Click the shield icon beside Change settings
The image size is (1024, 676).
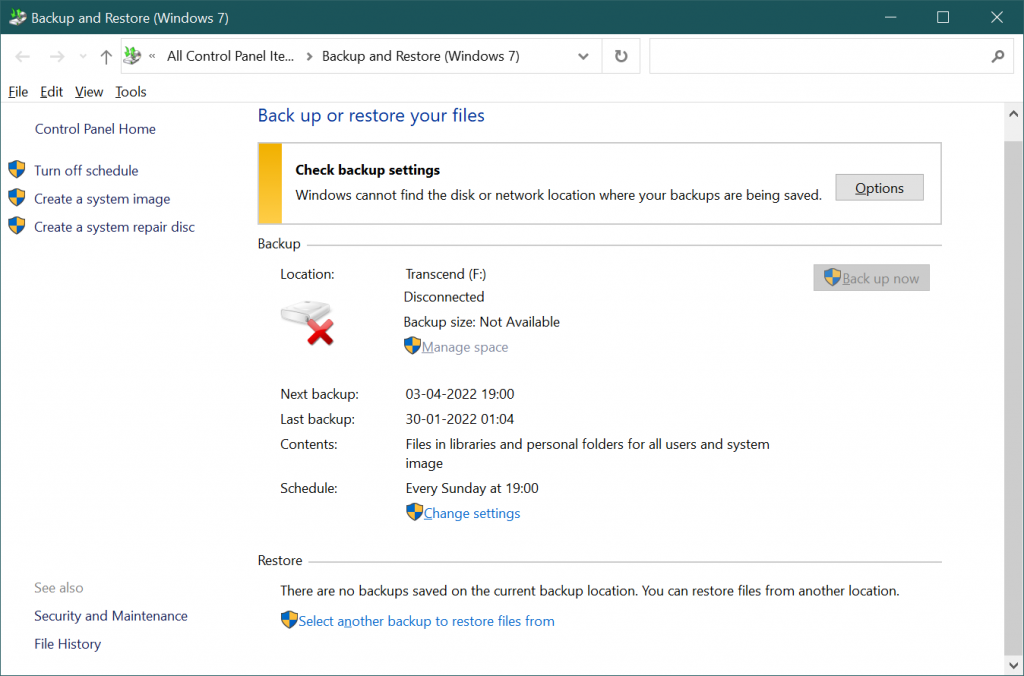coord(414,512)
